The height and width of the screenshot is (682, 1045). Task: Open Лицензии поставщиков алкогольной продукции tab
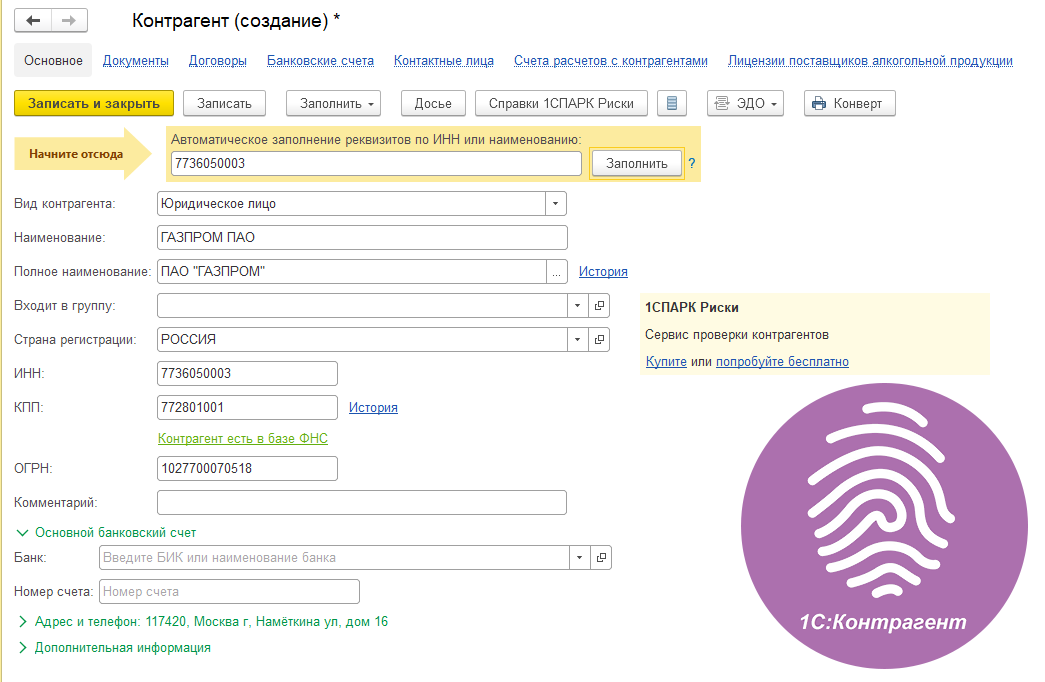(x=870, y=61)
